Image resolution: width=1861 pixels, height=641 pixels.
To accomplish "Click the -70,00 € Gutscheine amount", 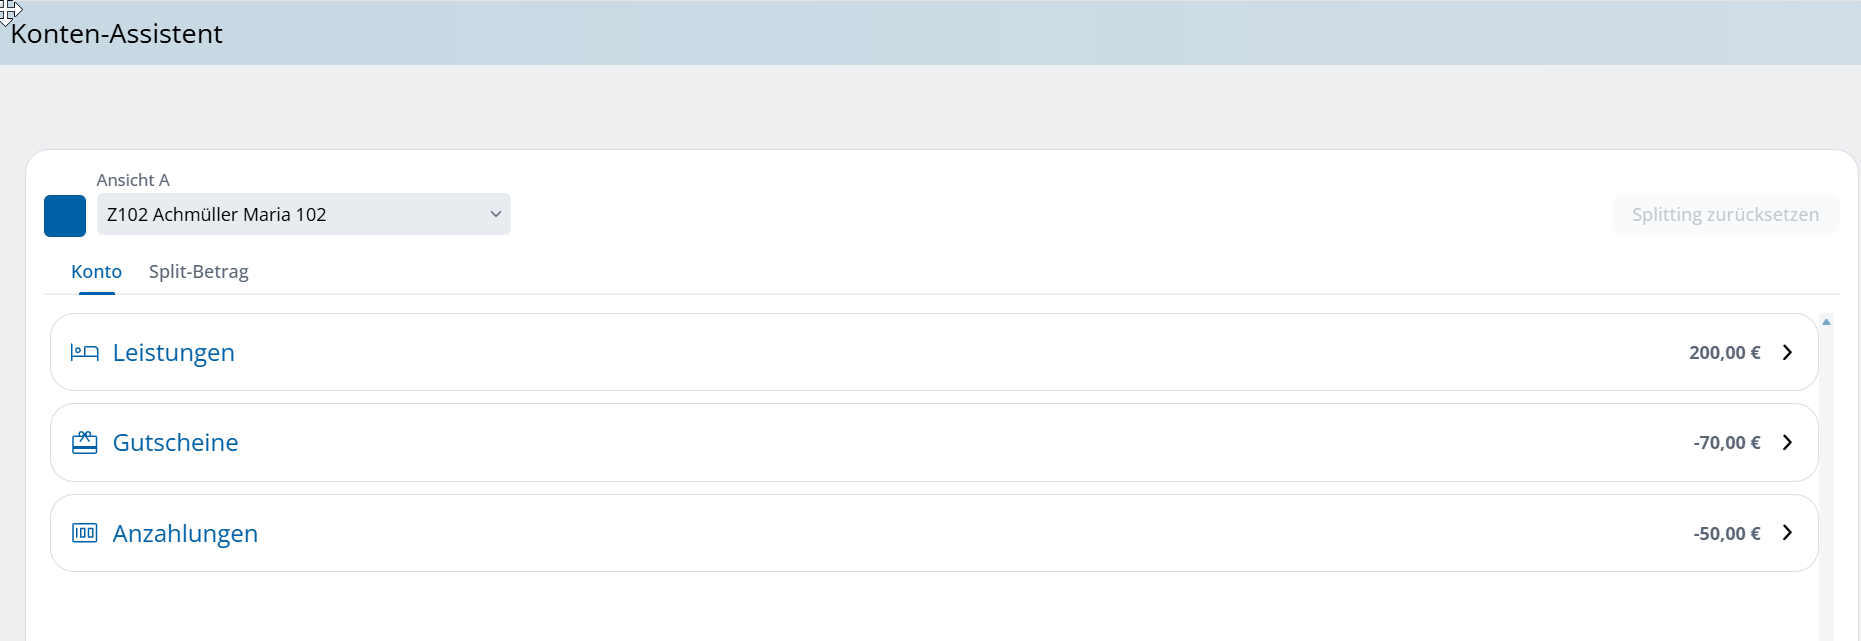I will [1727, 443].
